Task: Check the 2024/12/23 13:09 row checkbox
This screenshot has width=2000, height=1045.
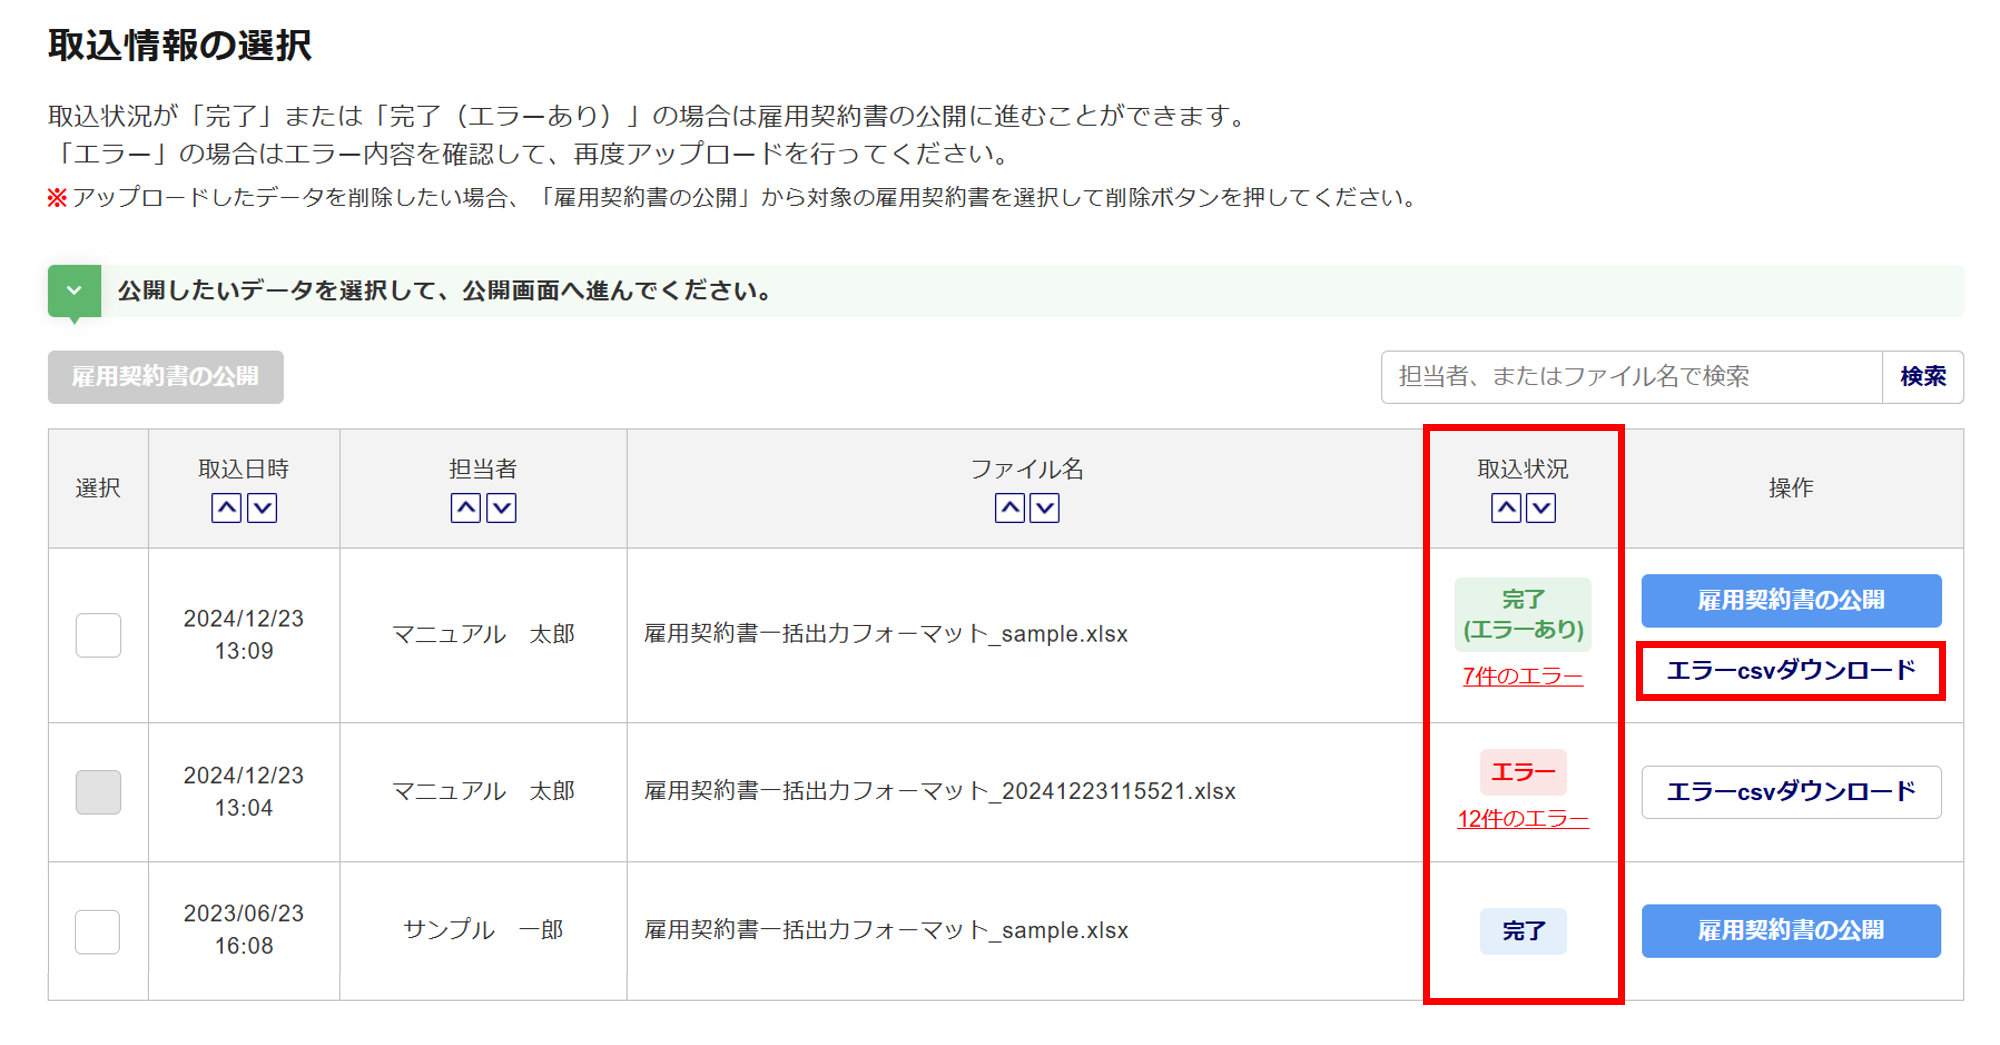Action: click(x=98, y=635)
